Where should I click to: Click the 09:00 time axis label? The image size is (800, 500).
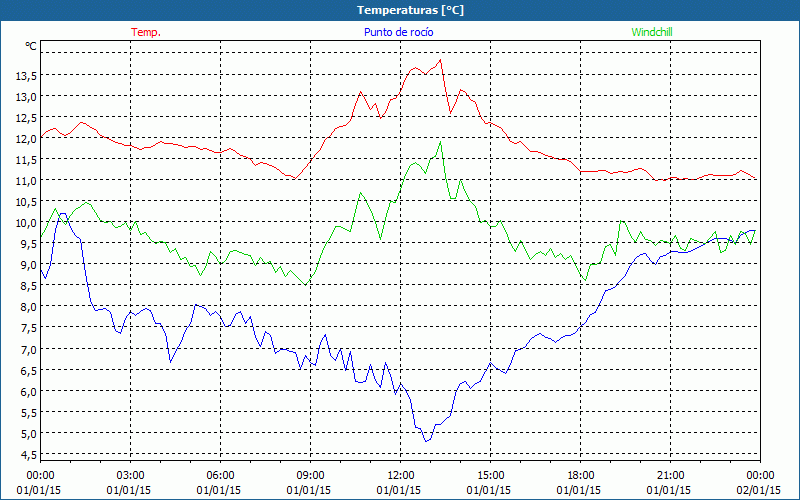pyautogui.click(x=310, y=476)
